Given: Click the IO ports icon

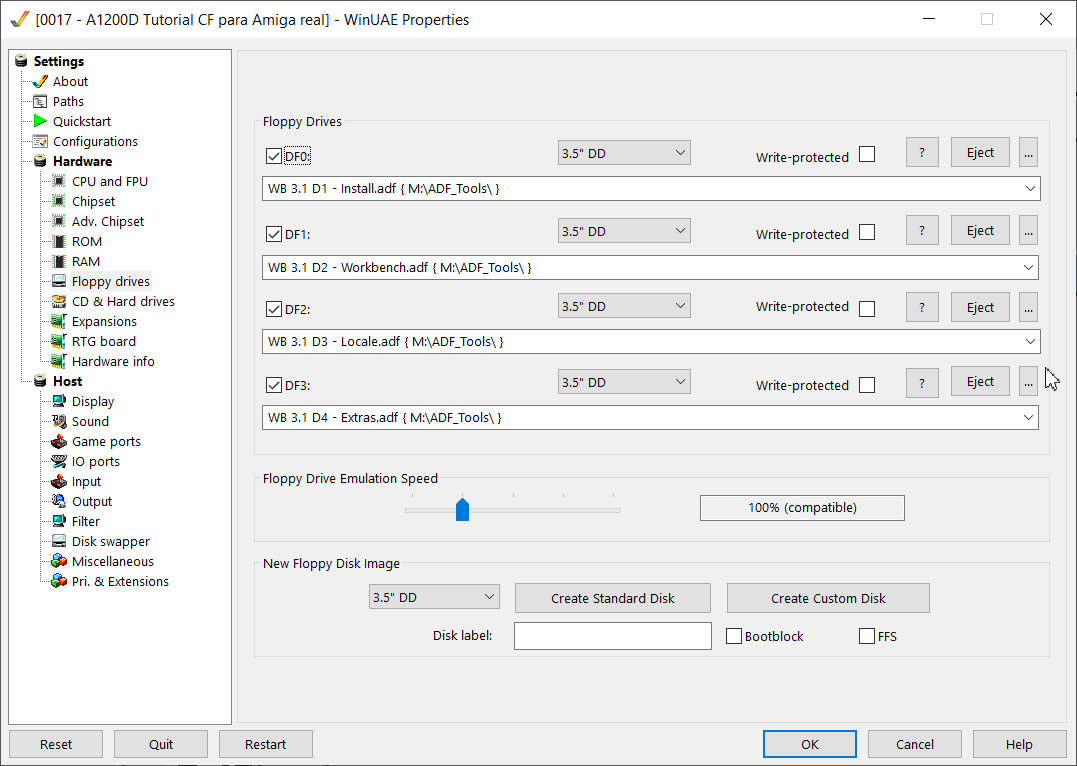Looking at the screenshot, I should pyautogui.click(x=59, y=462).
